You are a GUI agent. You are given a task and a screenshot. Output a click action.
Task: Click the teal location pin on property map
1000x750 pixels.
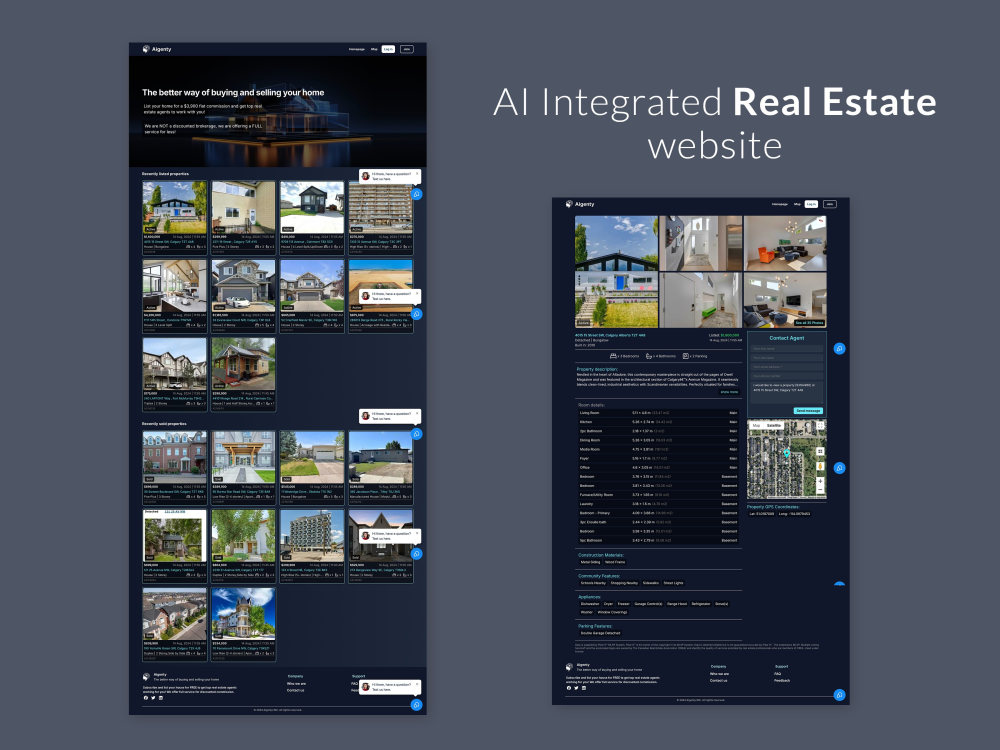click(787, 453)
